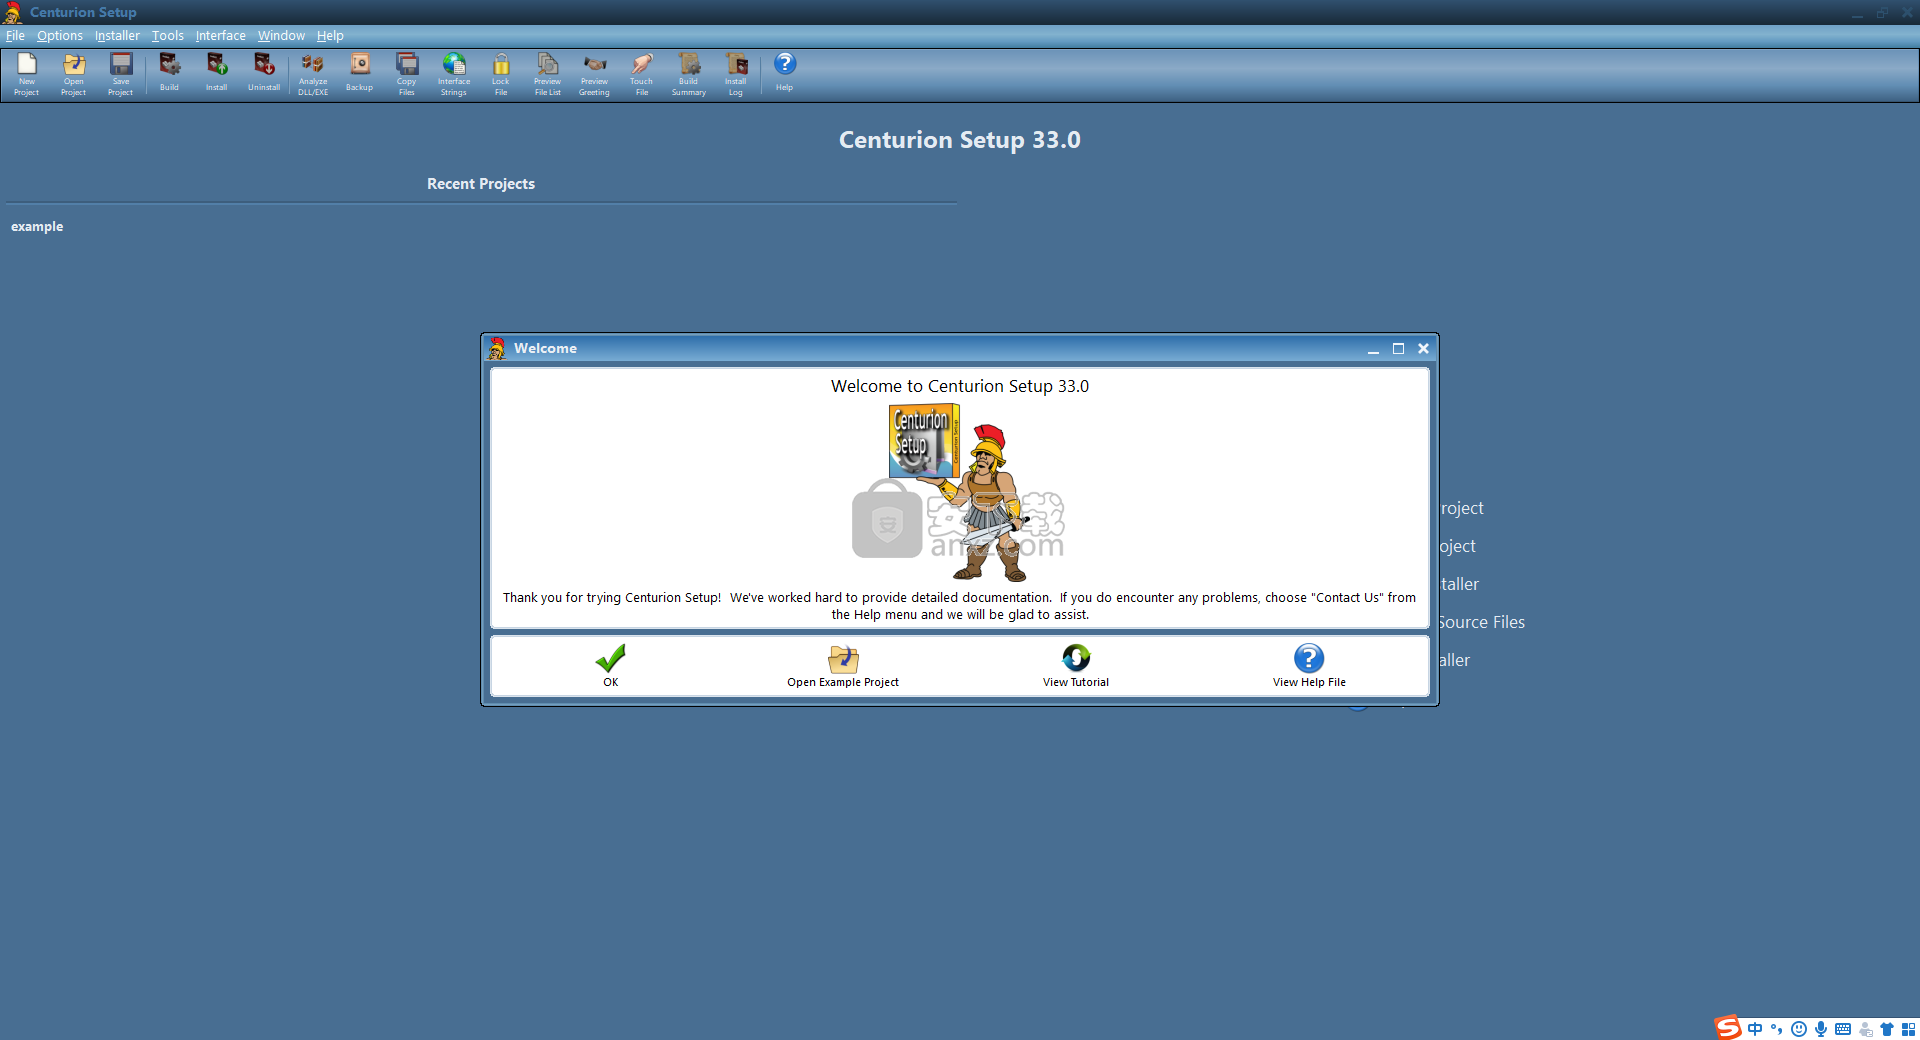Viewport: 1920px width, 1040px height.
Task: Click Open Example Project button
Action: pyautogui.click(x=843, y=666)
